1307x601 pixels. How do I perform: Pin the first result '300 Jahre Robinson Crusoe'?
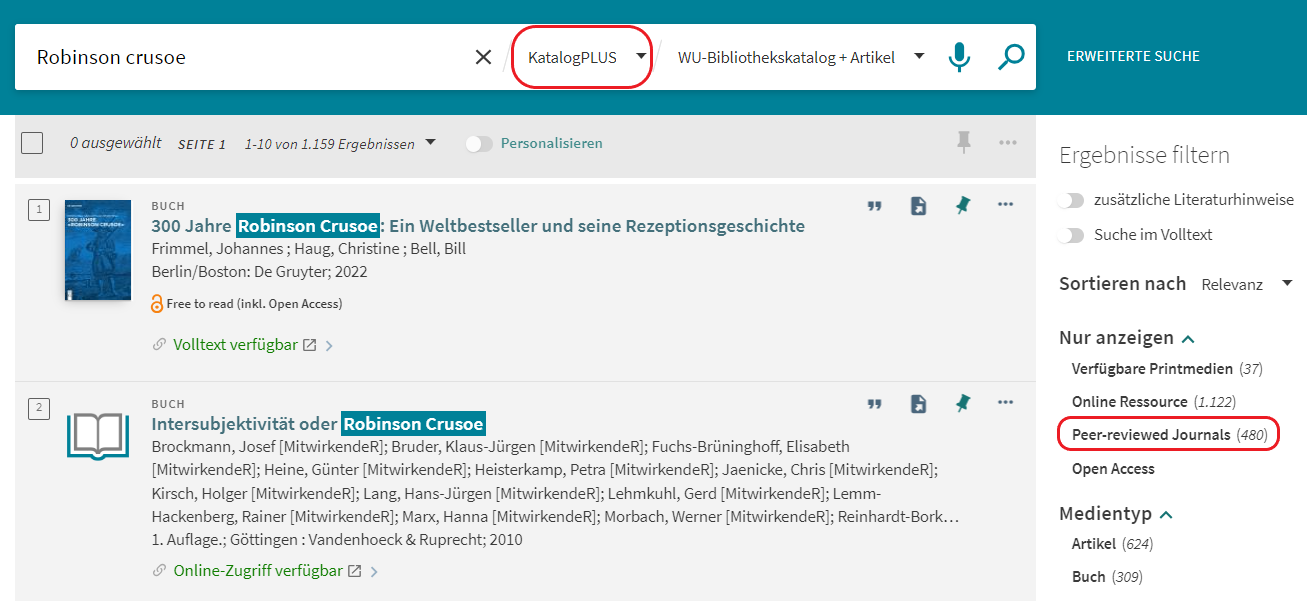coord(963,206)
